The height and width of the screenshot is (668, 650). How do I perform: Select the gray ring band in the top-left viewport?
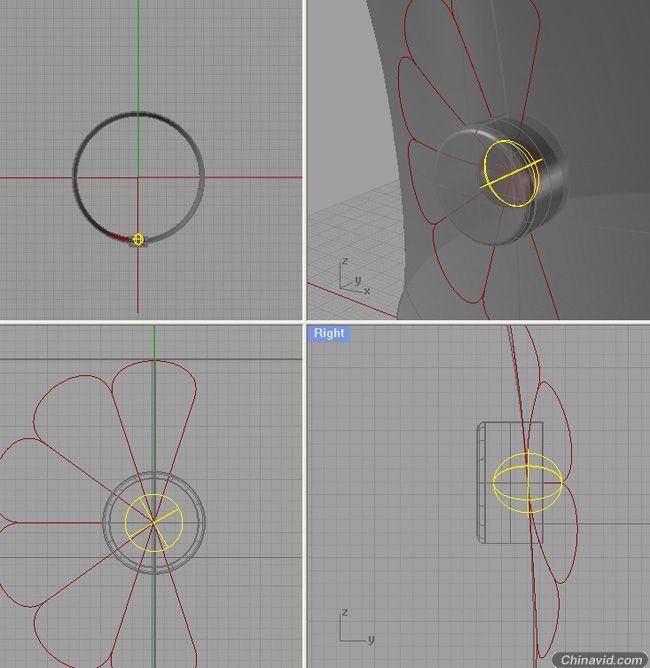pos(138,178)
